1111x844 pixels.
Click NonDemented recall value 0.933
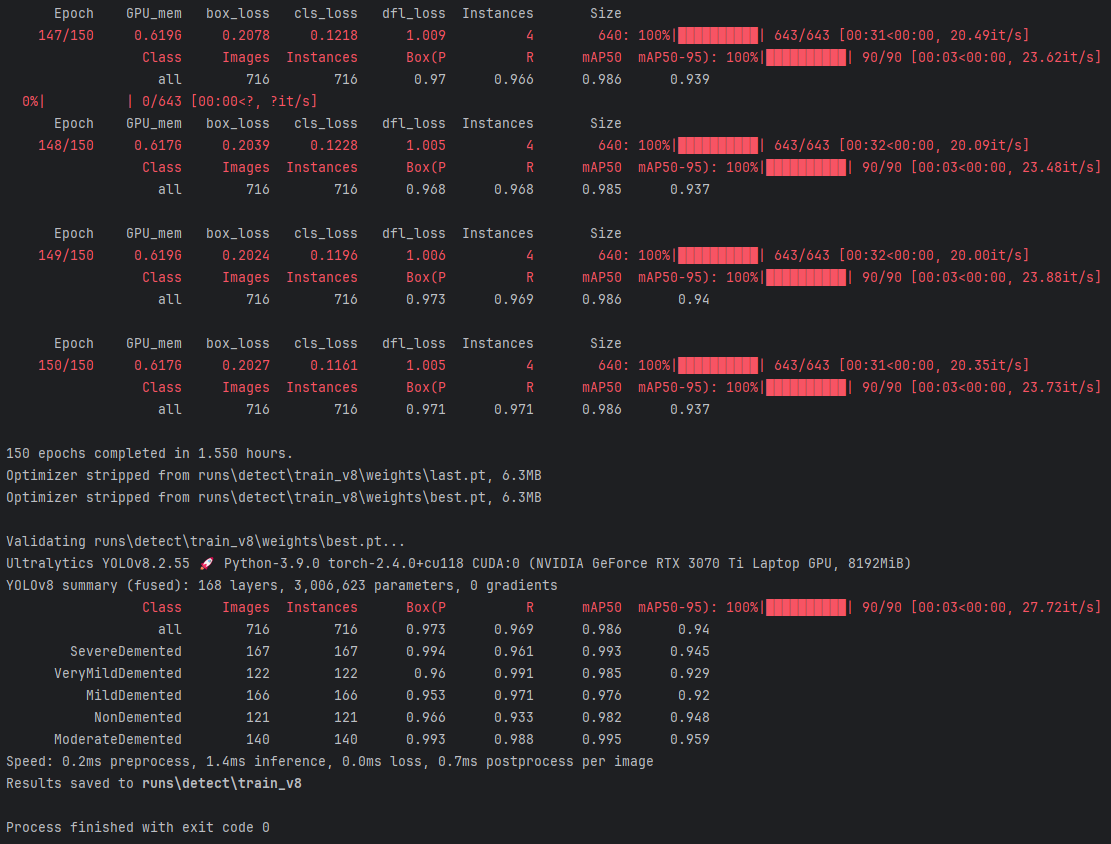coord(514,717)
